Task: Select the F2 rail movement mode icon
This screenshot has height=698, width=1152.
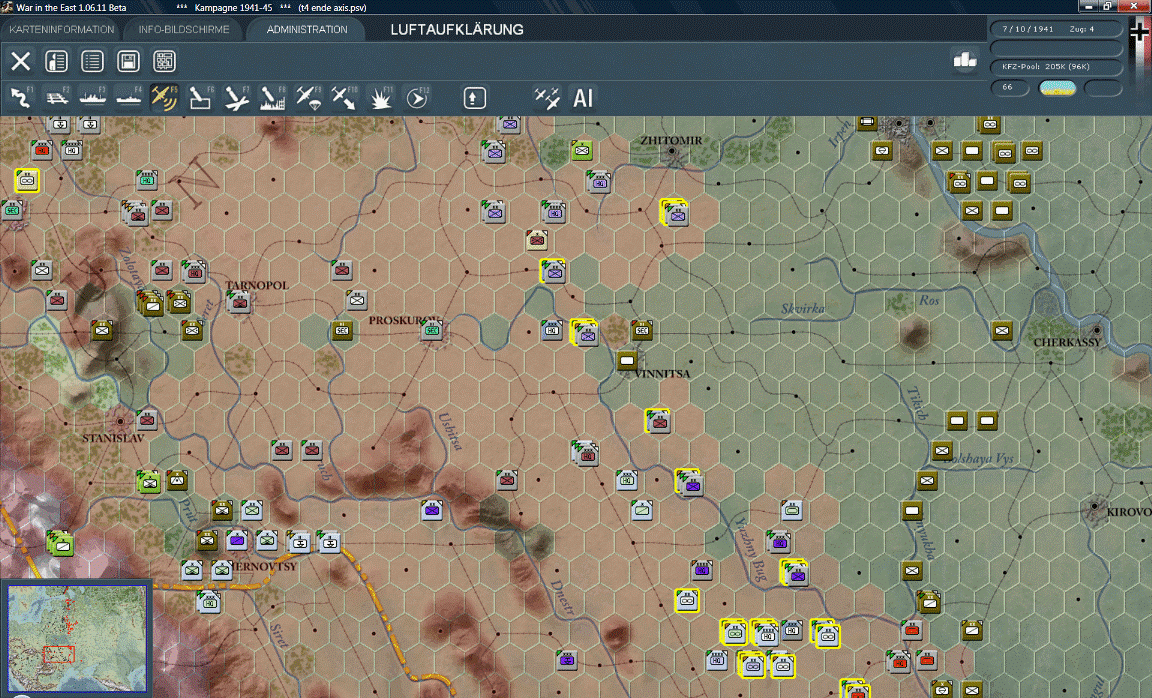Action: tap(57, 98)
